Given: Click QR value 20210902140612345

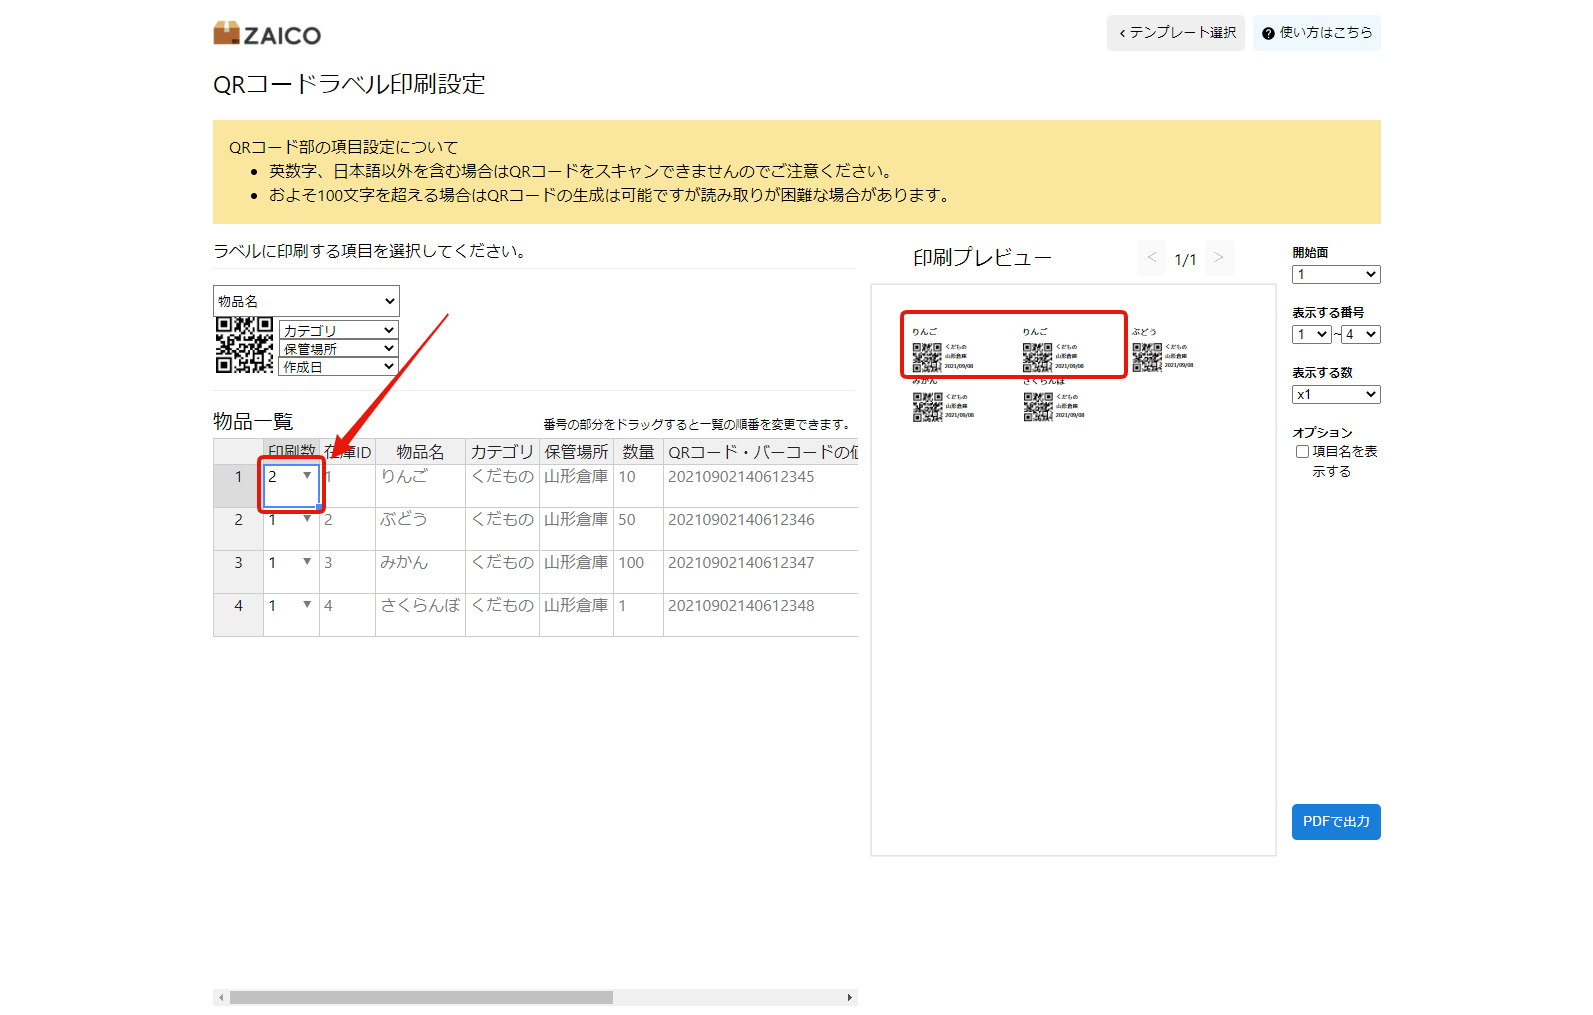Looking at the screenshot, I should 741,477.
